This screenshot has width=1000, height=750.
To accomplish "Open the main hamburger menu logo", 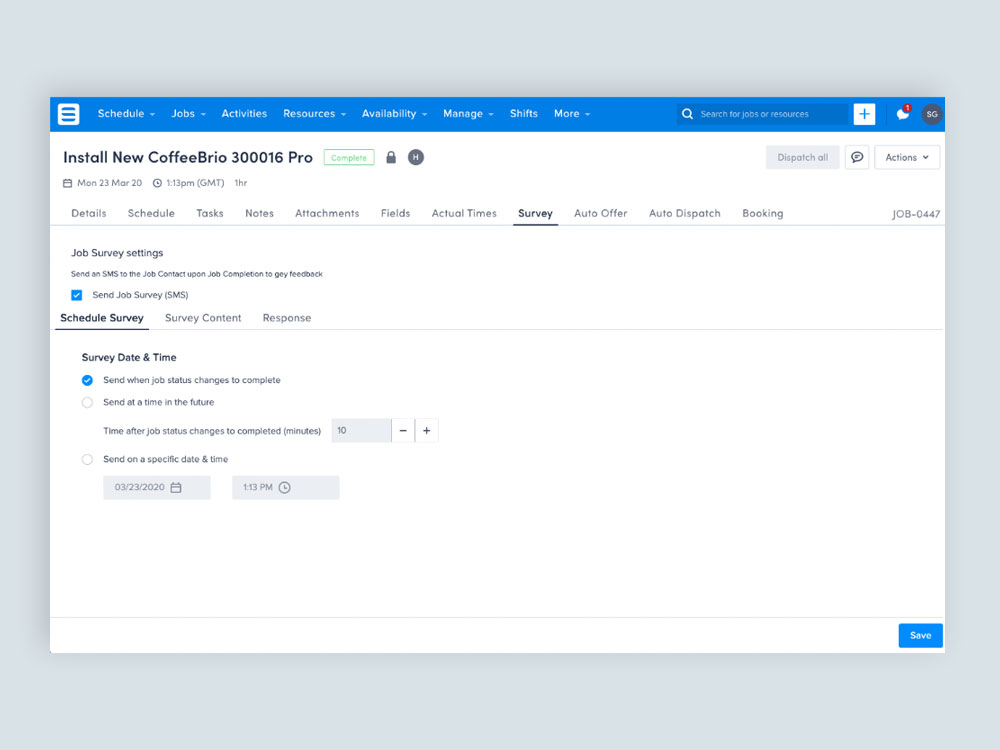I will pos(69,114).
